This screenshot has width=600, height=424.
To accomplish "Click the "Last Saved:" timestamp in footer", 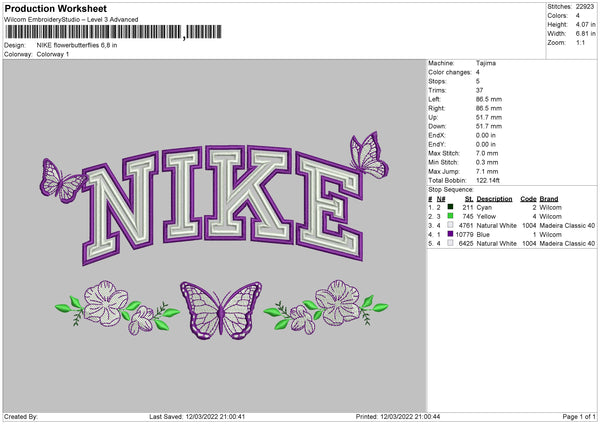I will pyautogui.click(x=197, y=417).
